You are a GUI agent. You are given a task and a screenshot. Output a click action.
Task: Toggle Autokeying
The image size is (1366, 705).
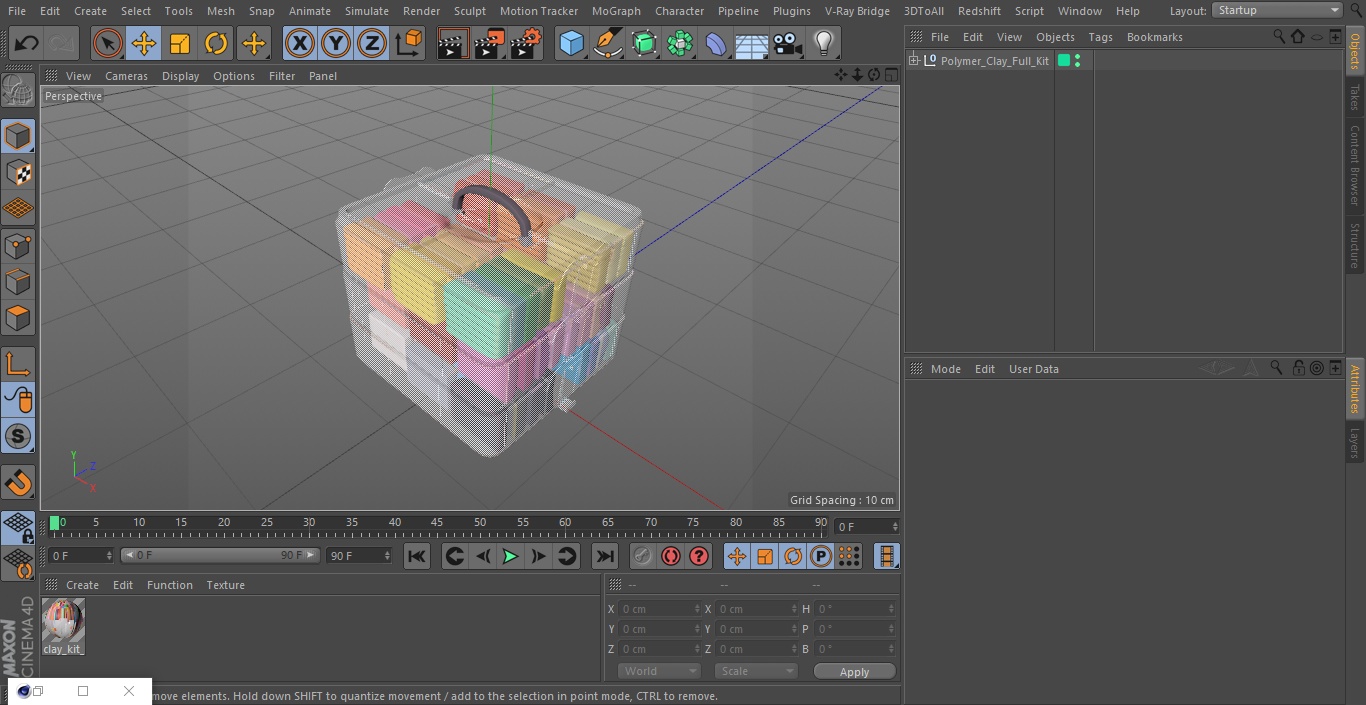671,556
